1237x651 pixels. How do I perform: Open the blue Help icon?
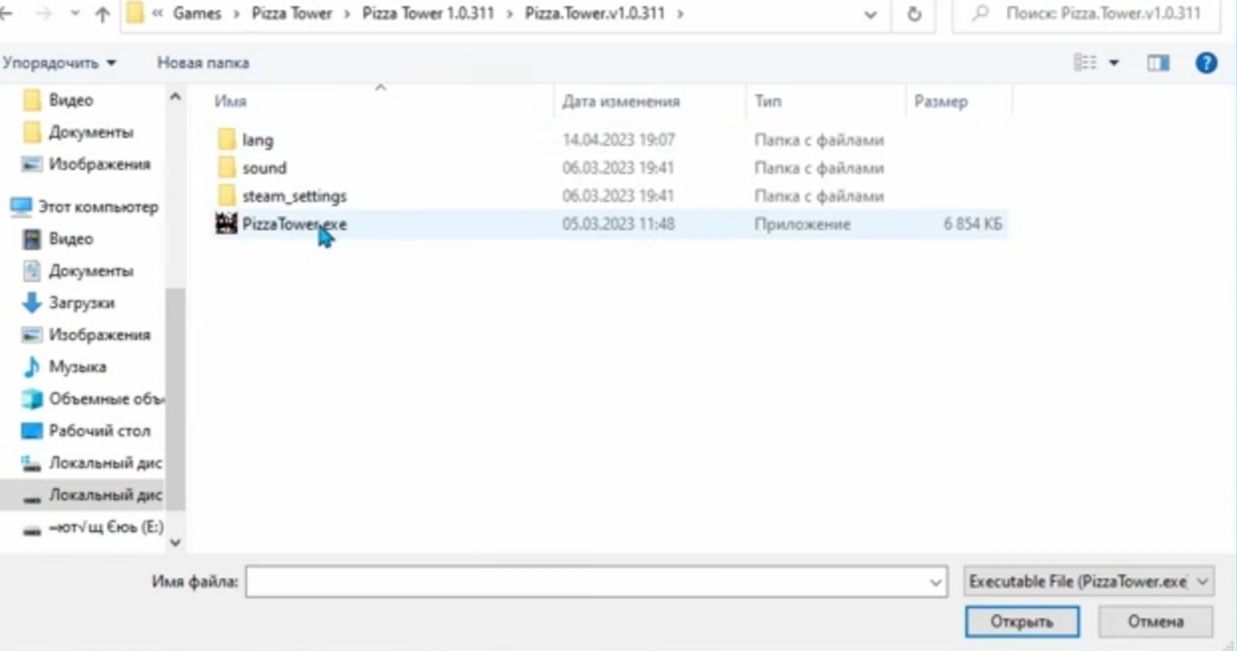click(x=1206, y=63)
